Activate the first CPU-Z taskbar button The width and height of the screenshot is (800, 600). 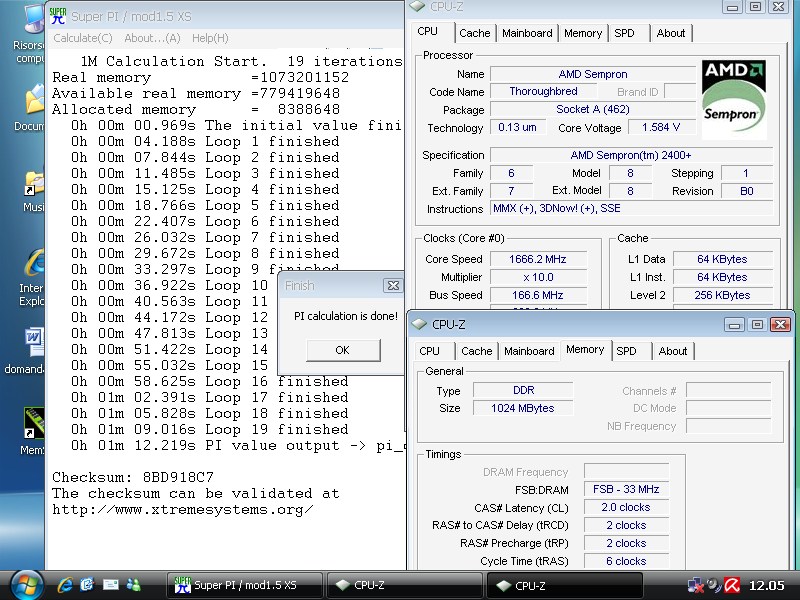point(404,585)
